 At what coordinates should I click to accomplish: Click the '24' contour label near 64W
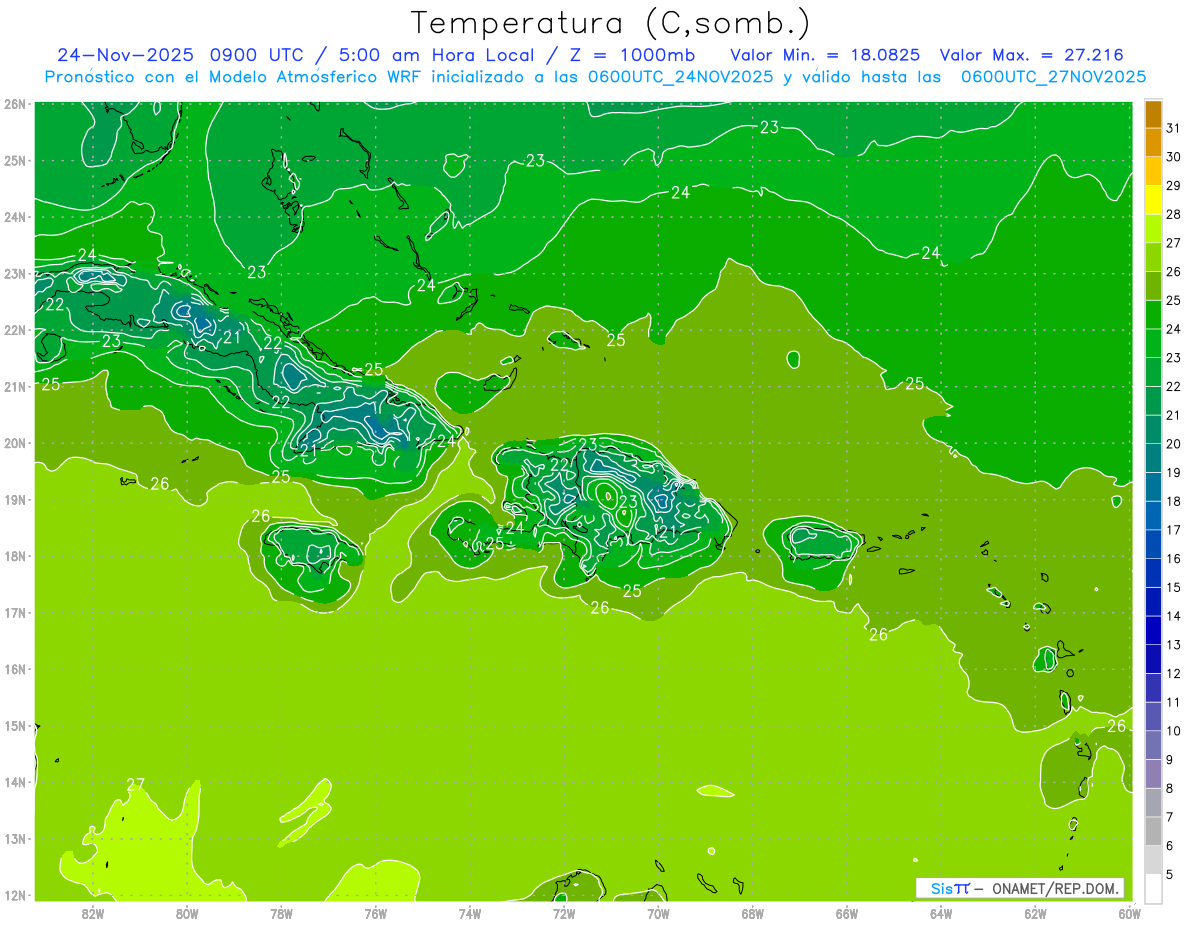(931, 253)
